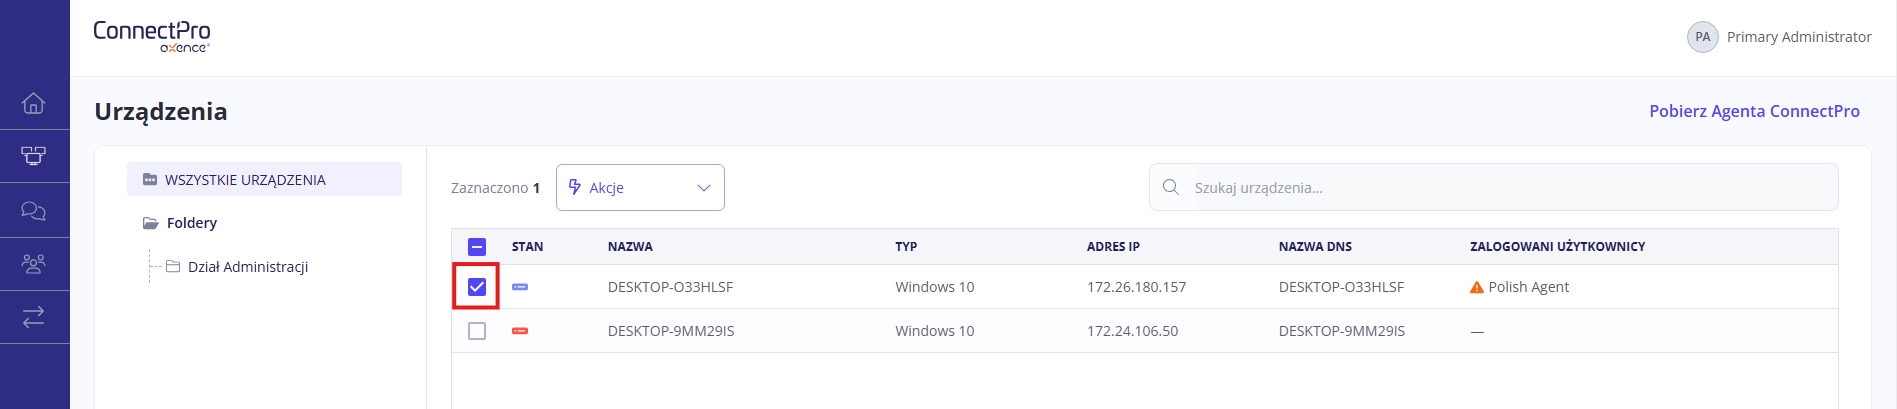1897x409 pixels.
Task: Sort by the ADRES IP column header
Action: [1113, 247]
